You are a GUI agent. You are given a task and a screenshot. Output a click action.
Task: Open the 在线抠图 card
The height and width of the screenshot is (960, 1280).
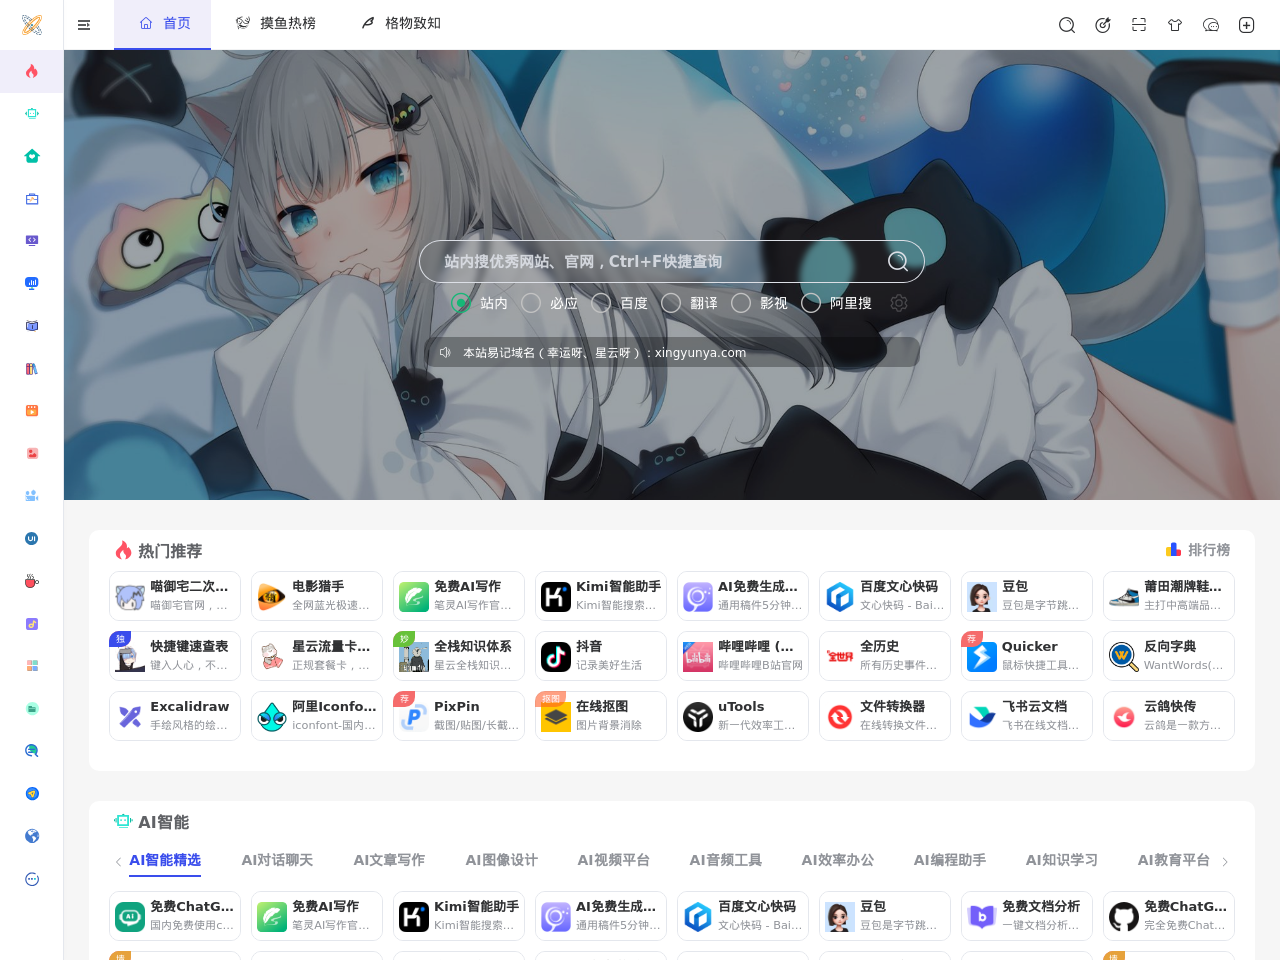(601, 716)
